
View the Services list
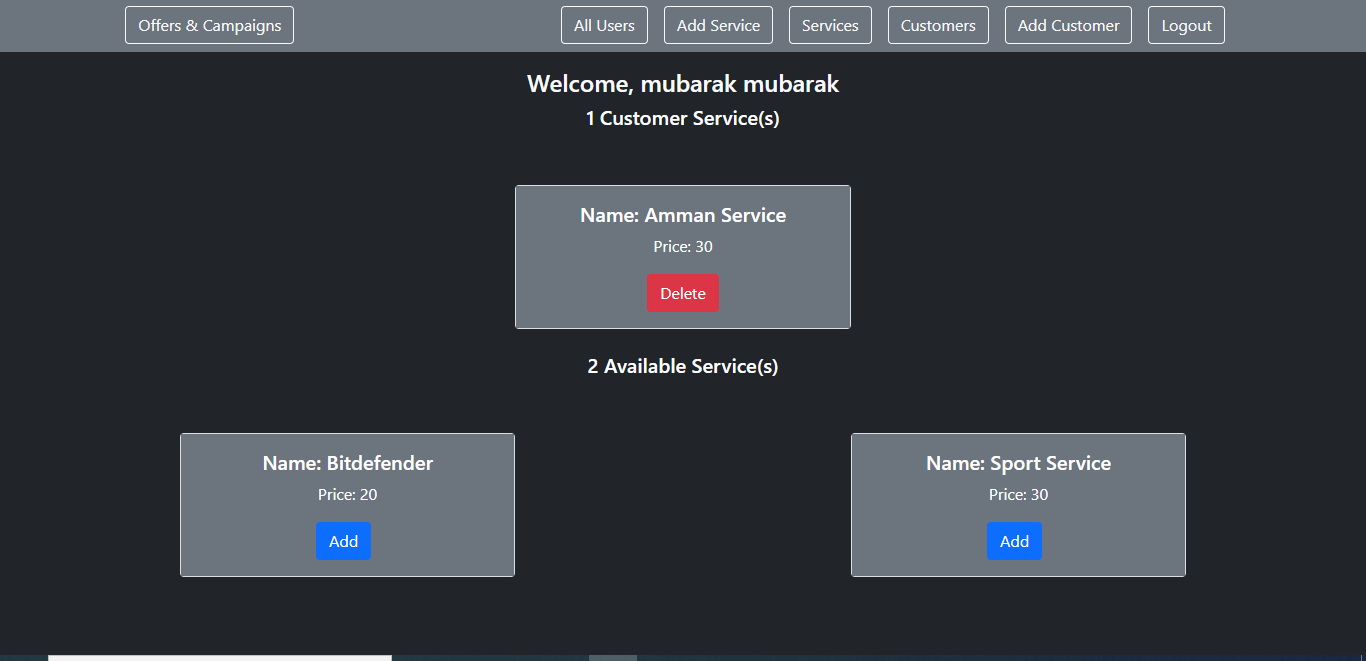(830, 26)
